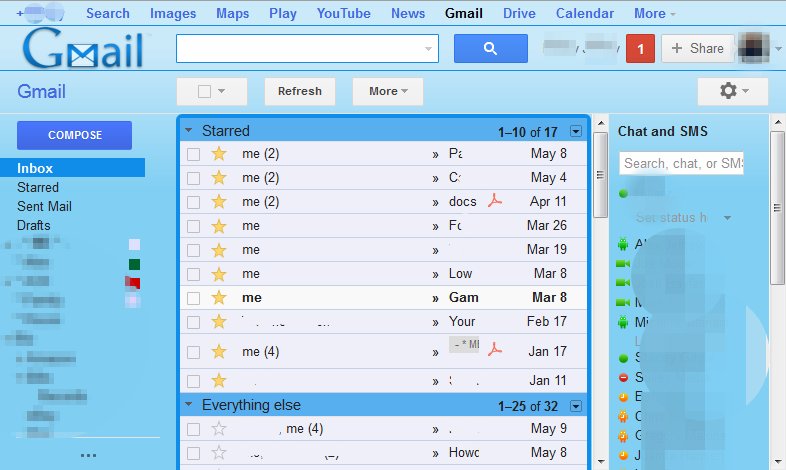Tick the checkbox for the May 4 email
786x470 pixels.
point(194,178)
